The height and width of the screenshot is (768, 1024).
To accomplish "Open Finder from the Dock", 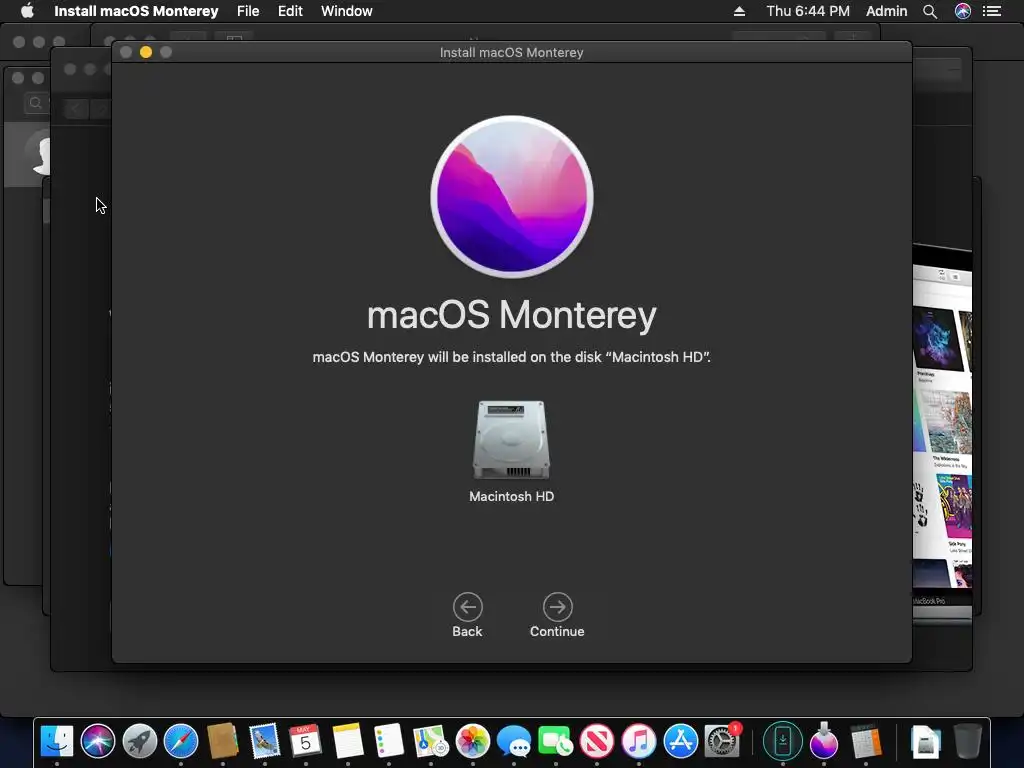I will [x=57, y=741].
